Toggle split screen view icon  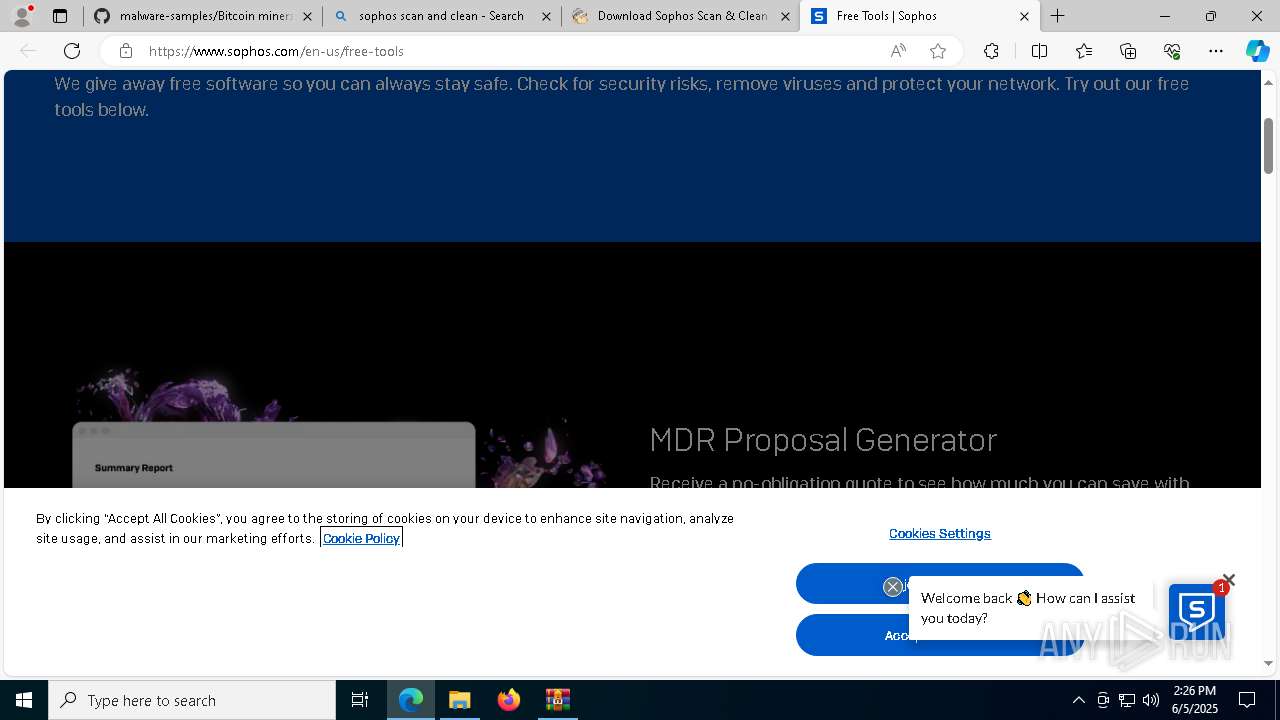point(1039,51)
